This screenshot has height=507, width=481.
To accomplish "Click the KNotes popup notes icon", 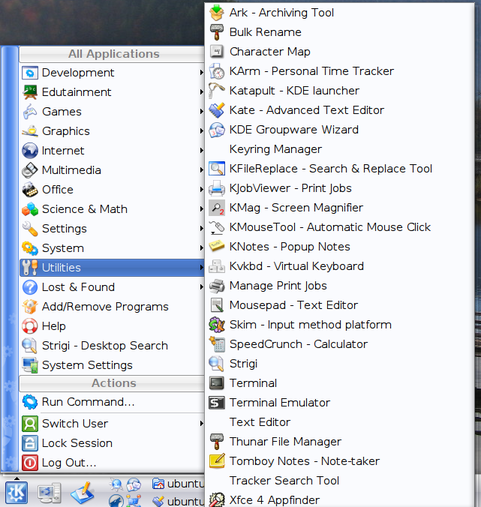I will point(217,246).
